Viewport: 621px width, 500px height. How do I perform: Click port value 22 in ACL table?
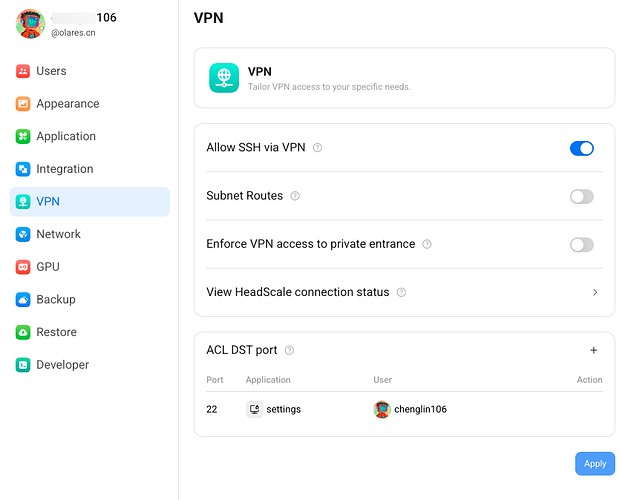212,409
